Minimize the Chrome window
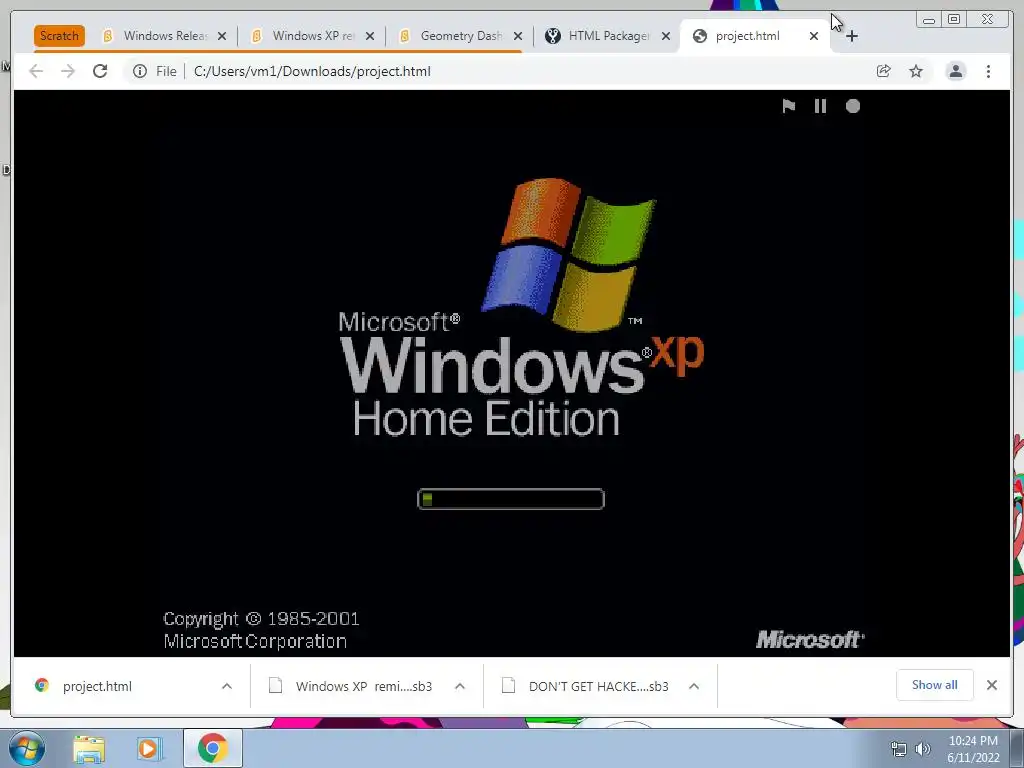The width and height of the screenshot is (1024, 768). click(x=929, y=20)
